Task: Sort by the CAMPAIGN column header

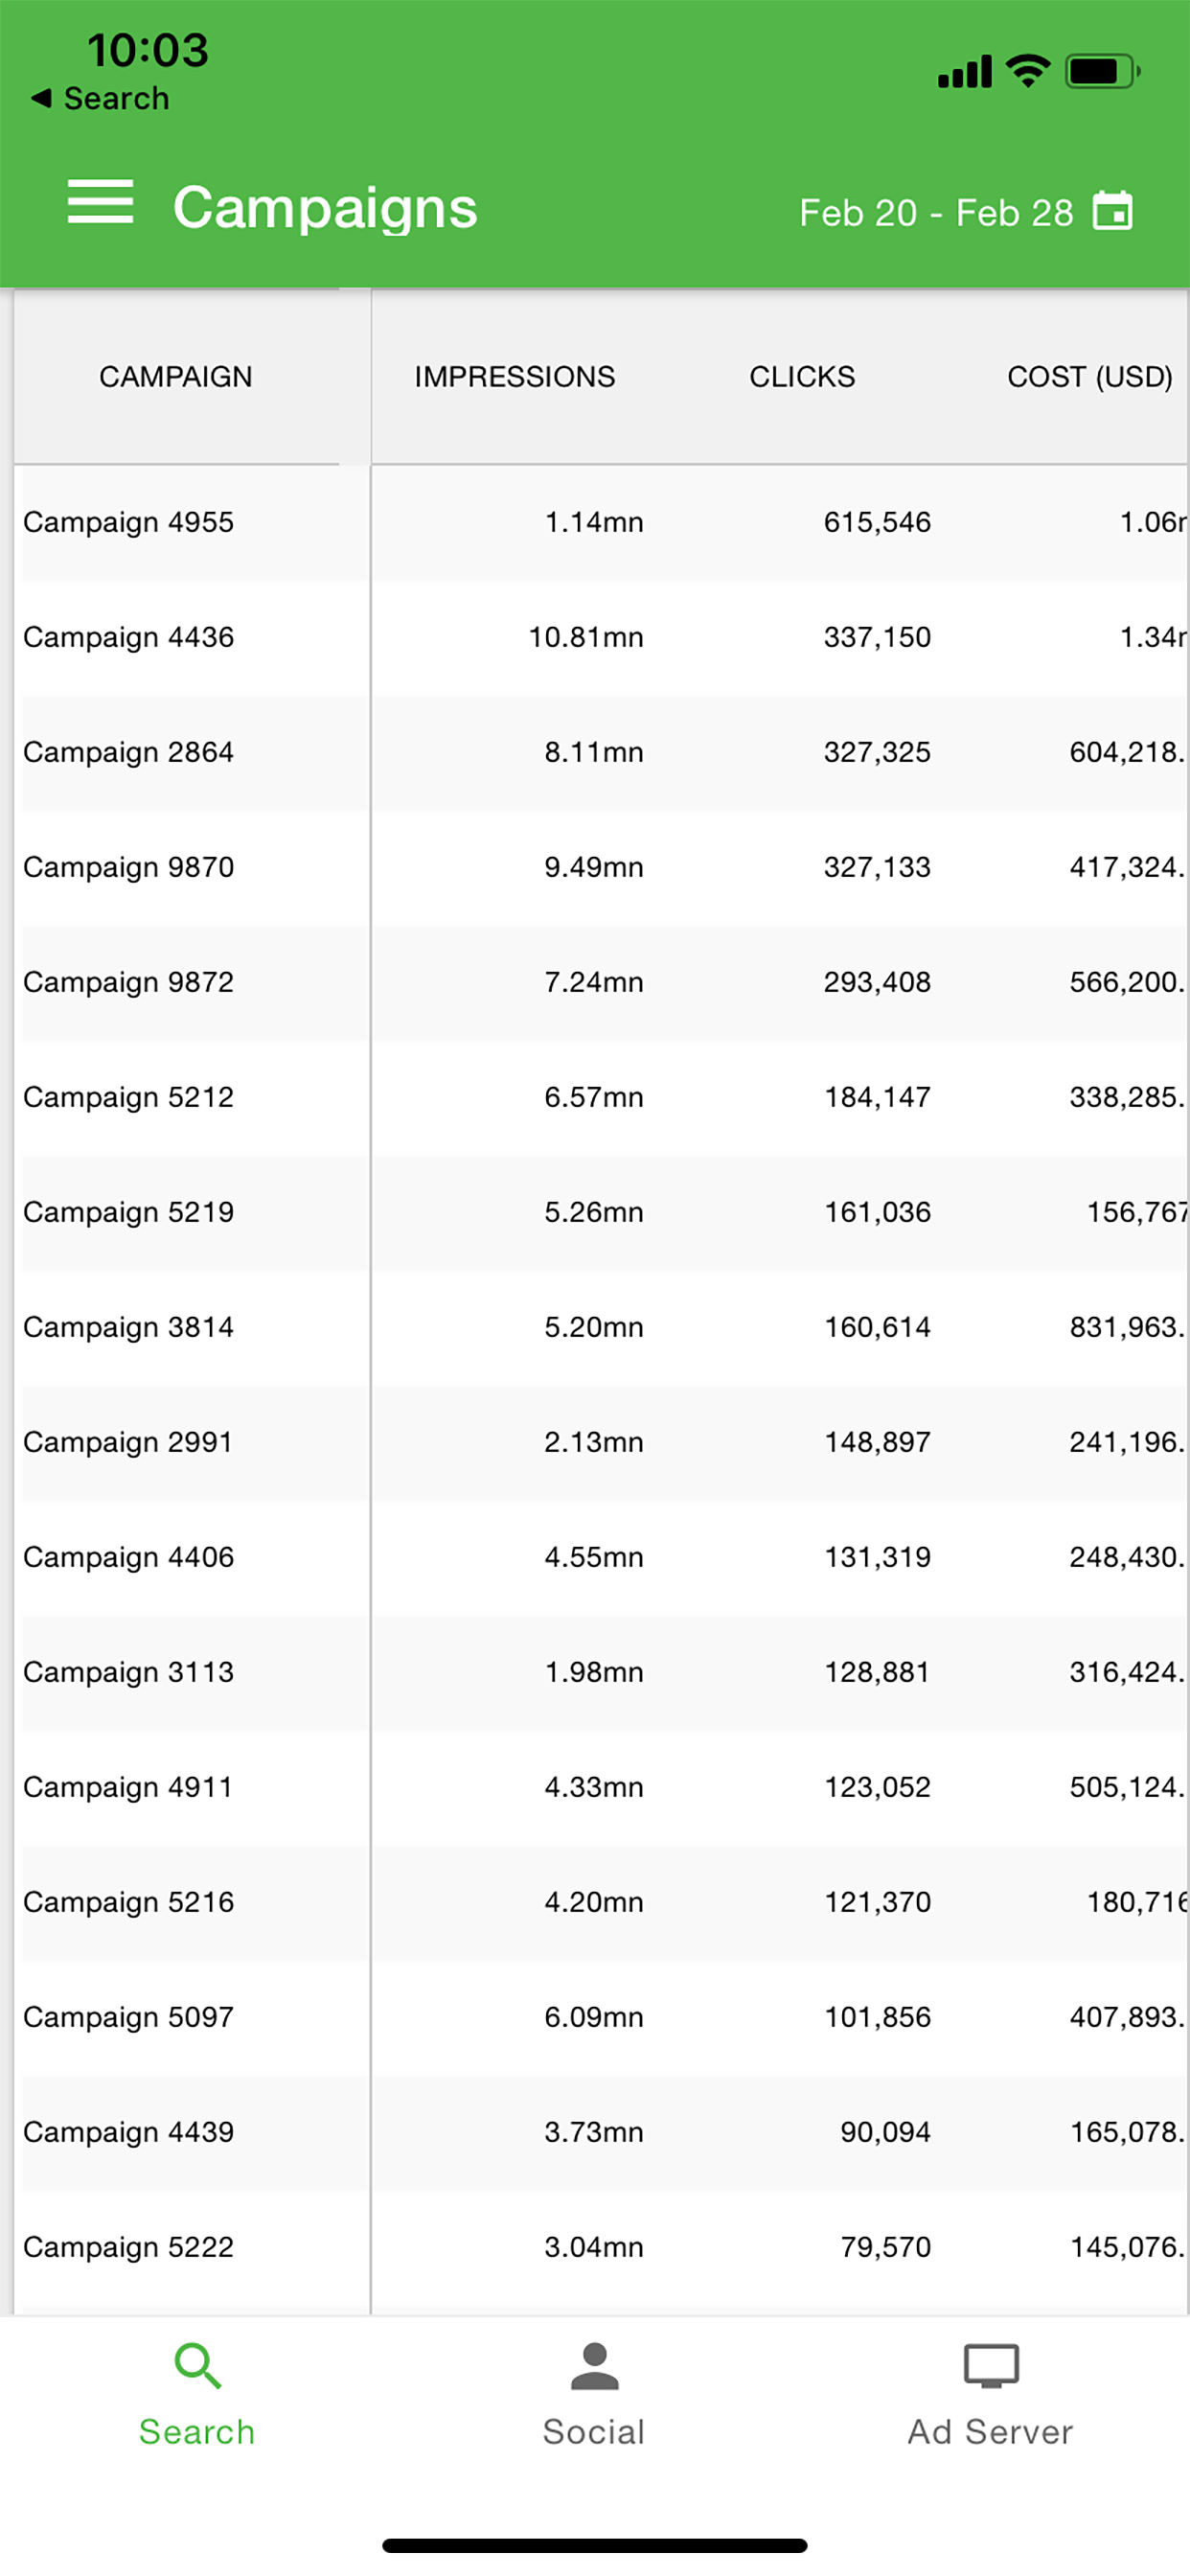Action: tap(175, 377)
